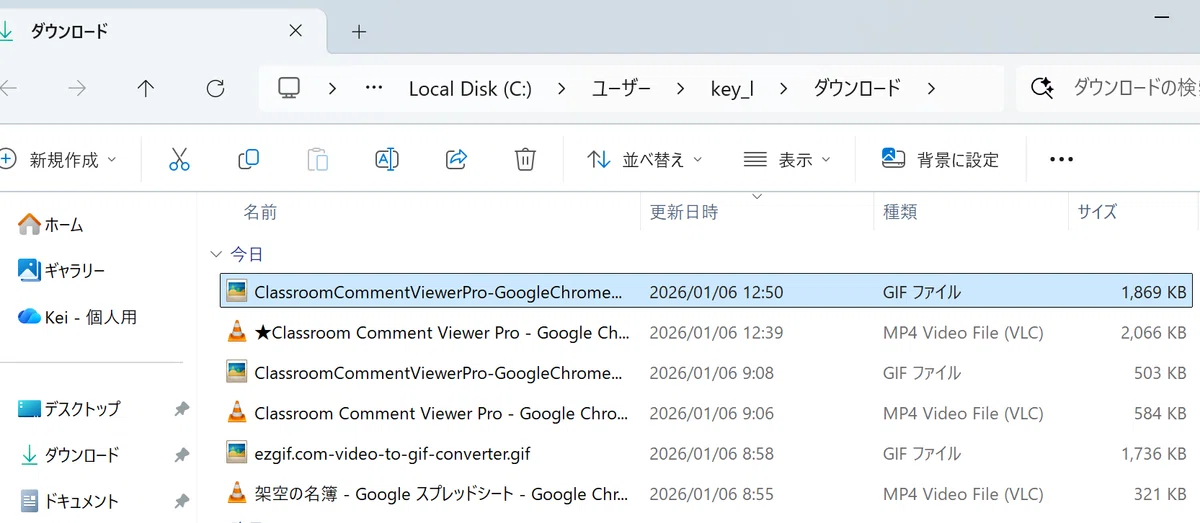Click date 2026/01/06 8:55 cell
The height and width of the screenshot is (523, 1200).
(x=711, y=493)
